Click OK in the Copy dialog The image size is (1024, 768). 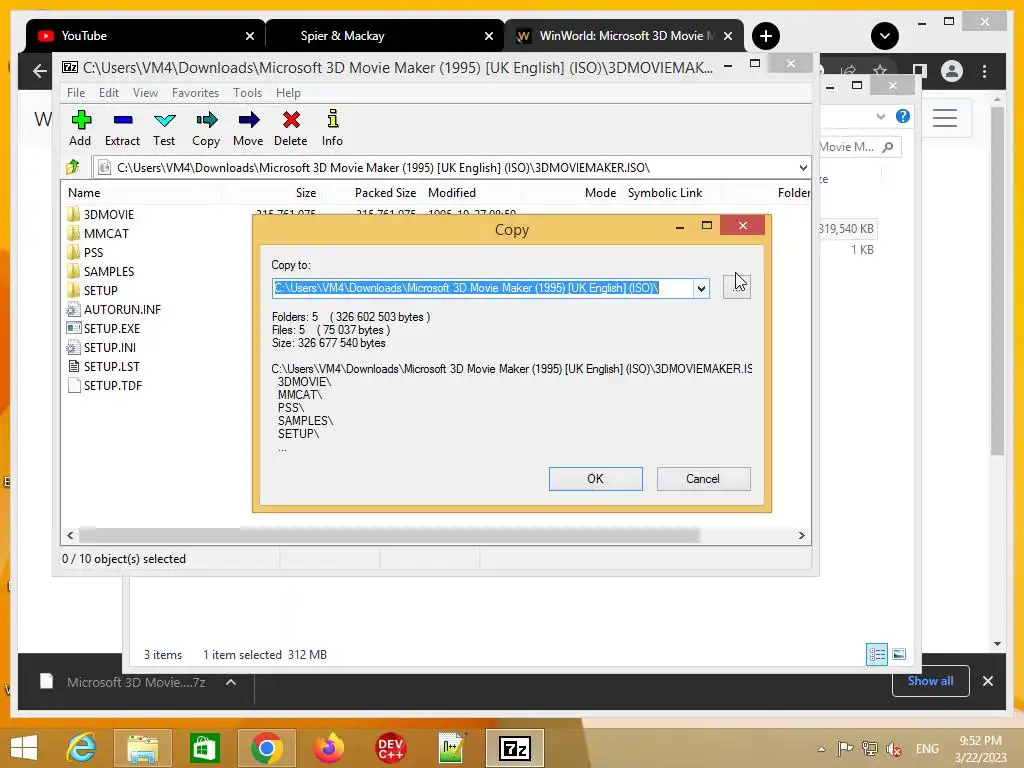(x=596, y=479)
